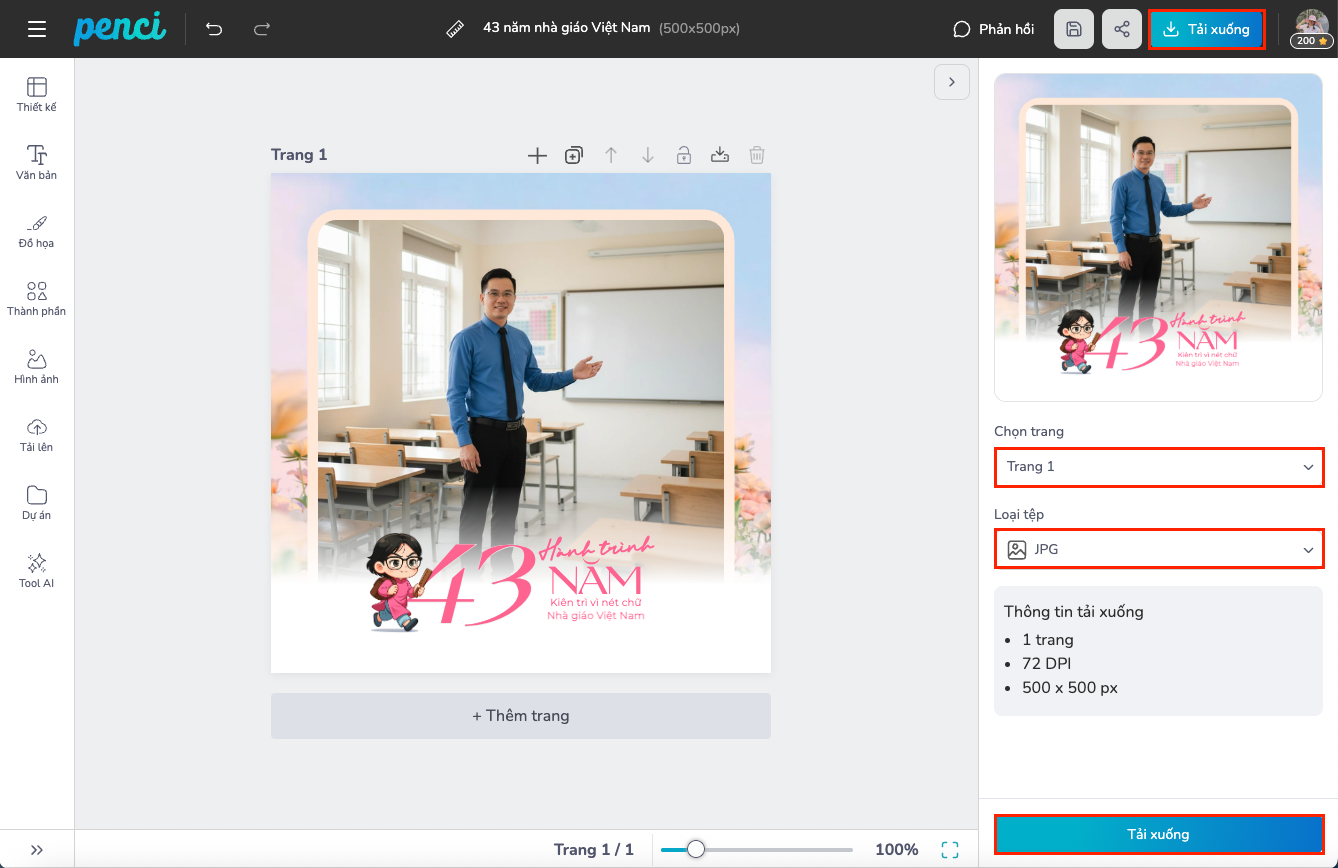Click the redo arrow icon
The width and height of the screenshot is (1338, 868).
pyautogui.click(x=262, y=29)
